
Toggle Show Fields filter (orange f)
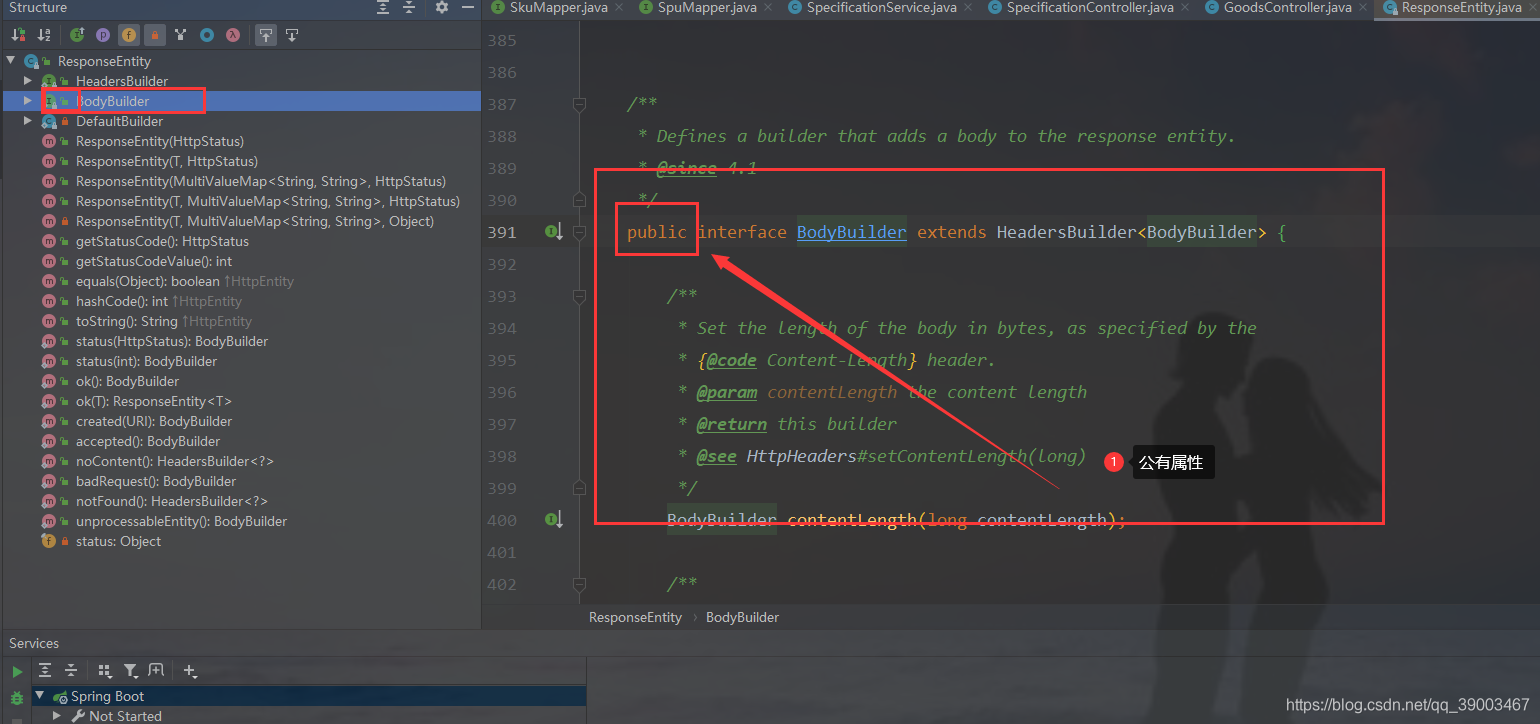pyautogui.click(x=129, y=35)
